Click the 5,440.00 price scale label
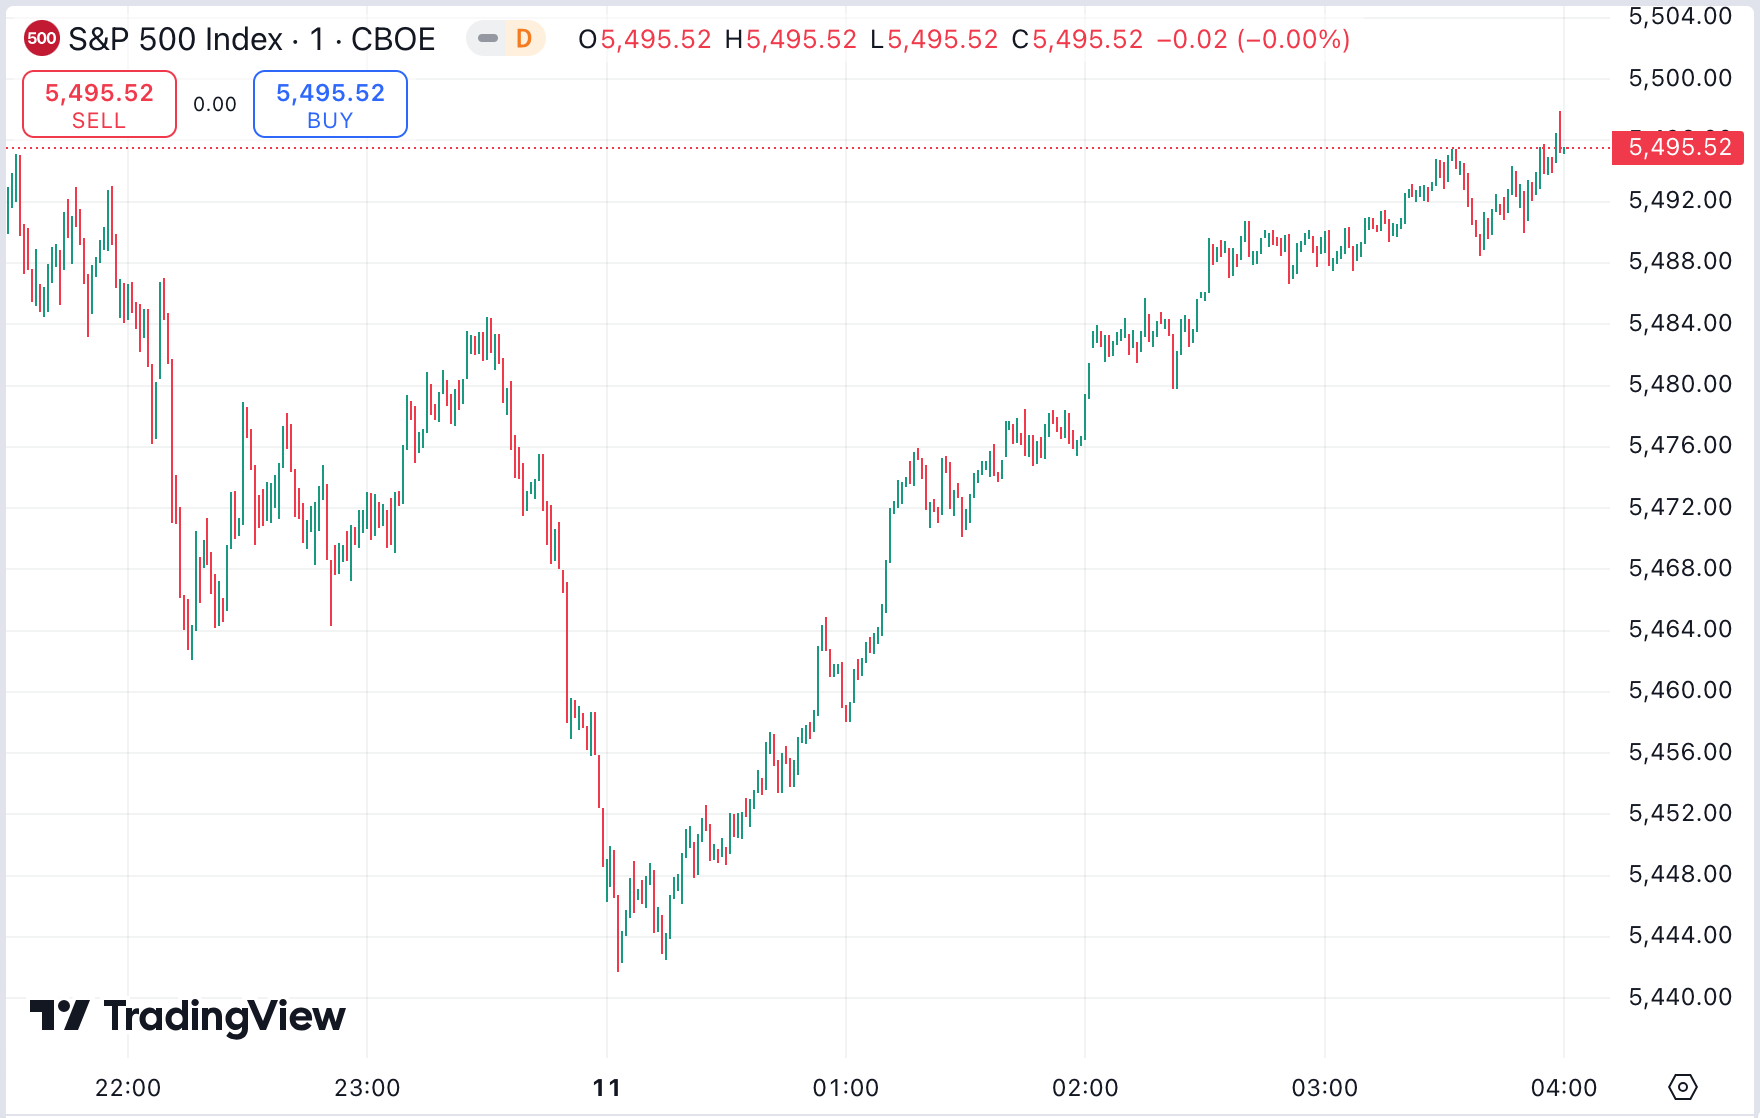 (1679, 997)
